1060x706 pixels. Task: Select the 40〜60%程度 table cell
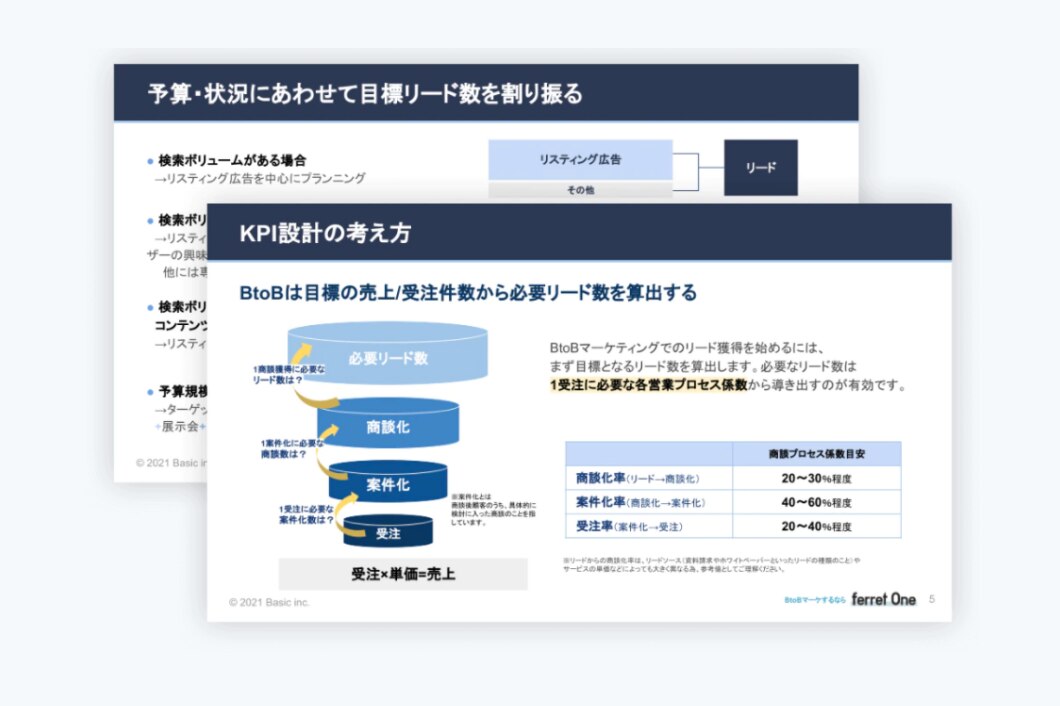pos(816,502)
